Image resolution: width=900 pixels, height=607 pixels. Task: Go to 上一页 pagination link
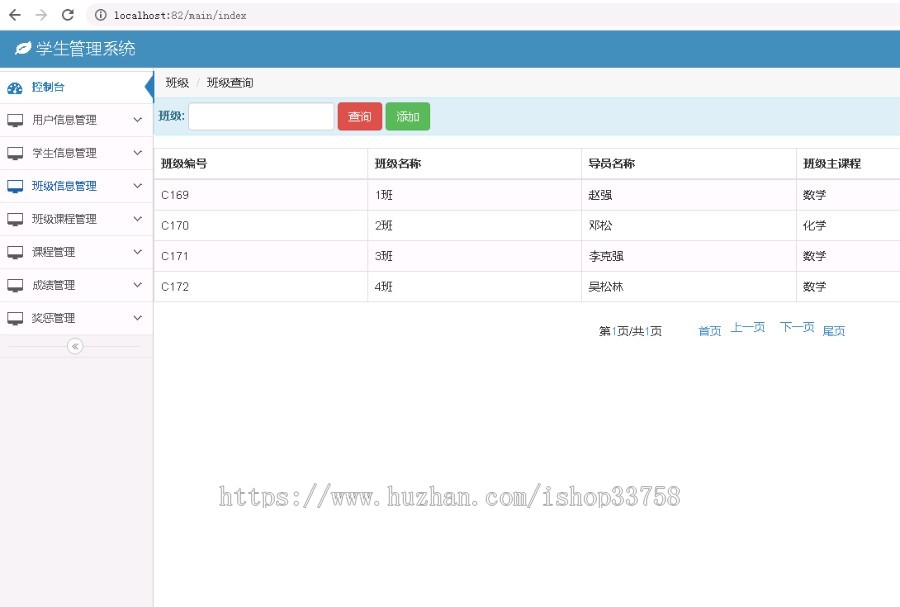748,327
